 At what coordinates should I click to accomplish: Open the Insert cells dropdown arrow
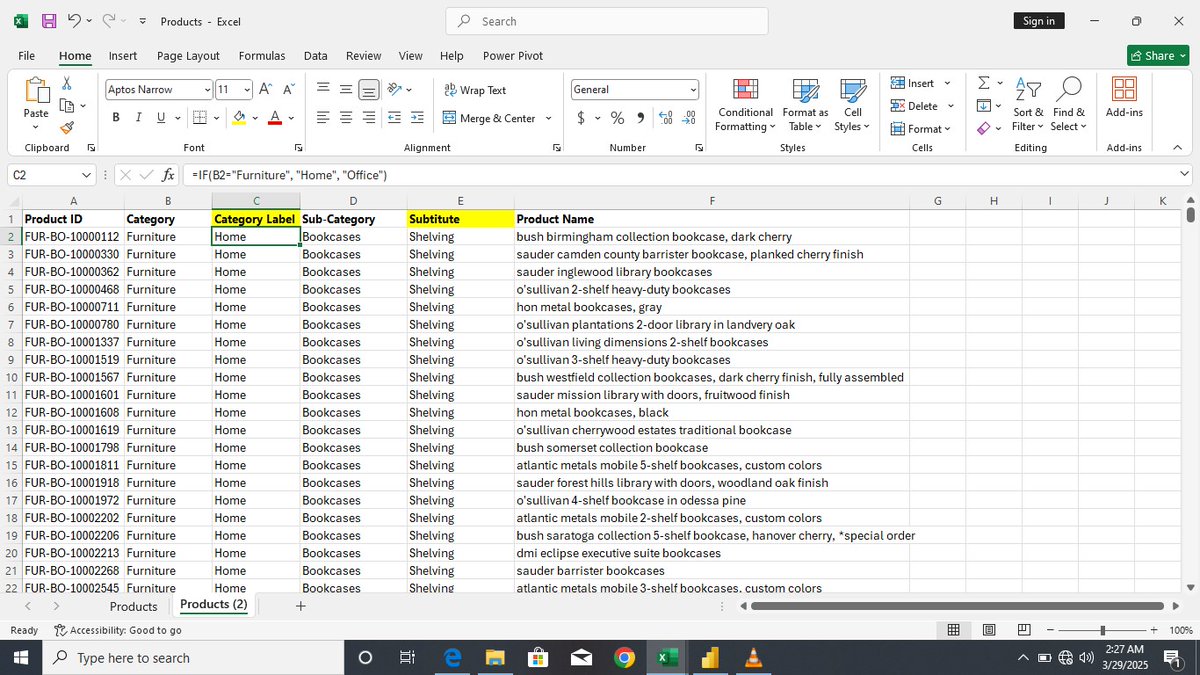pyautogui.click(x=947, y=83)
